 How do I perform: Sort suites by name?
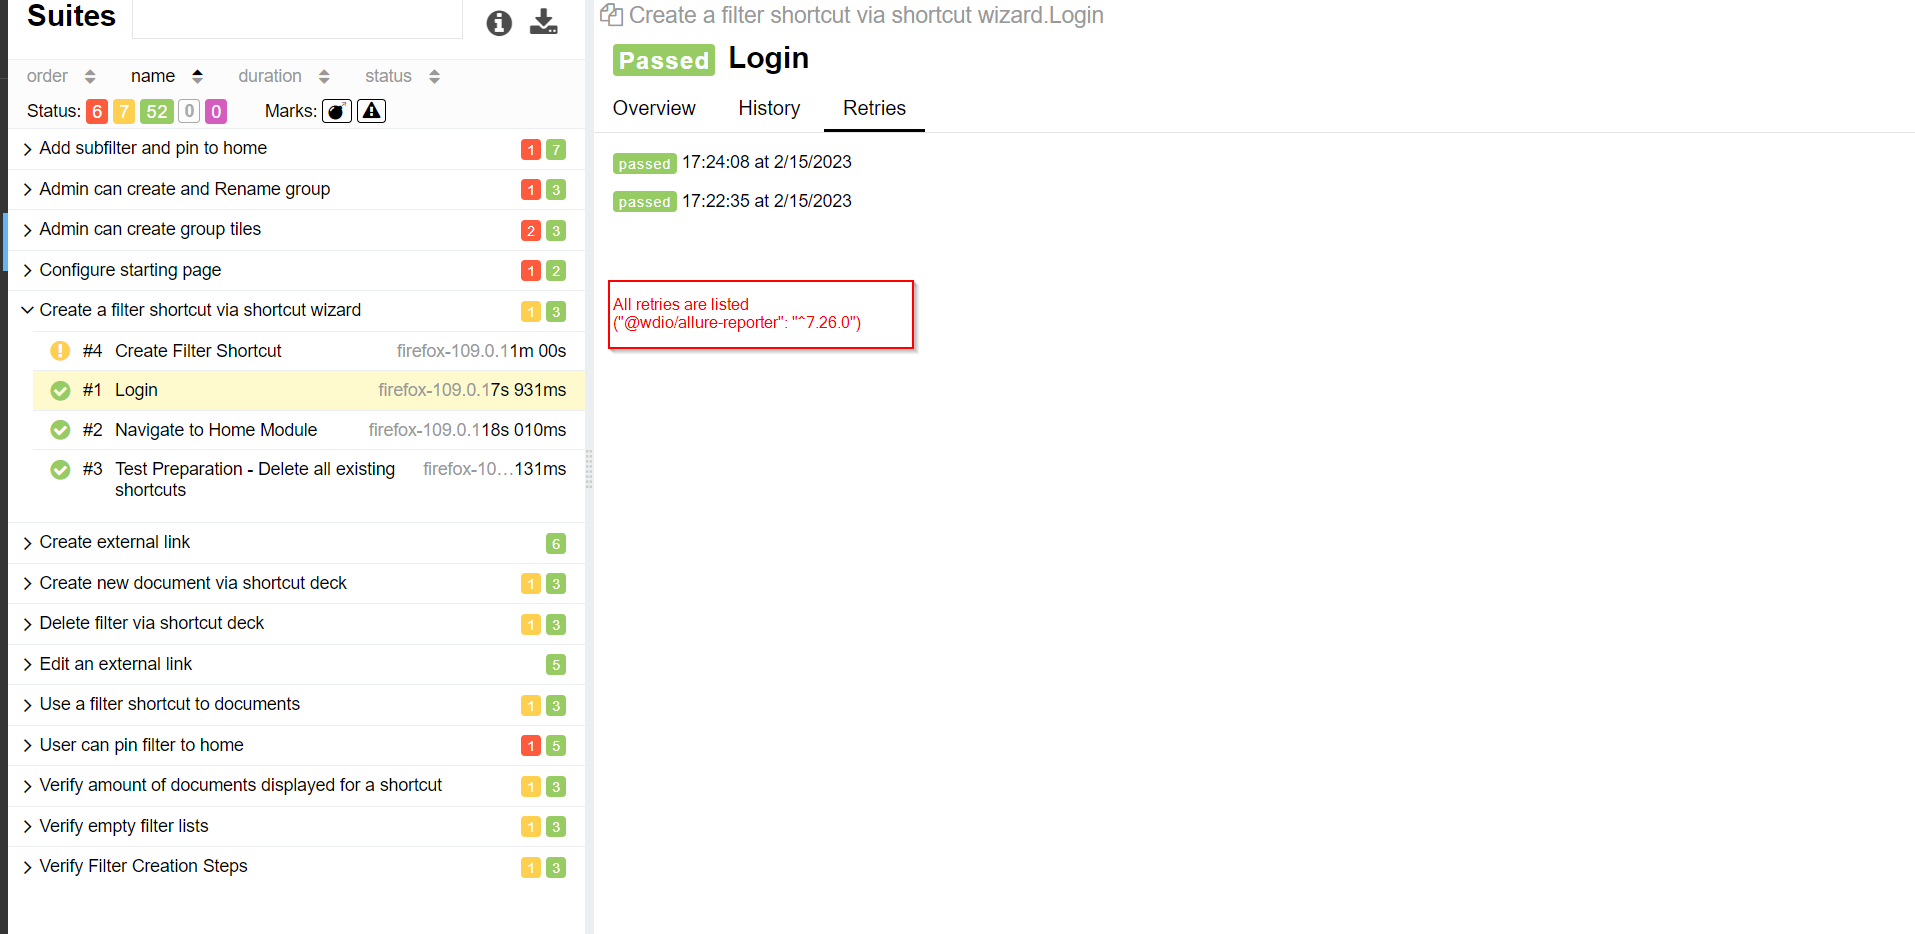167,76
